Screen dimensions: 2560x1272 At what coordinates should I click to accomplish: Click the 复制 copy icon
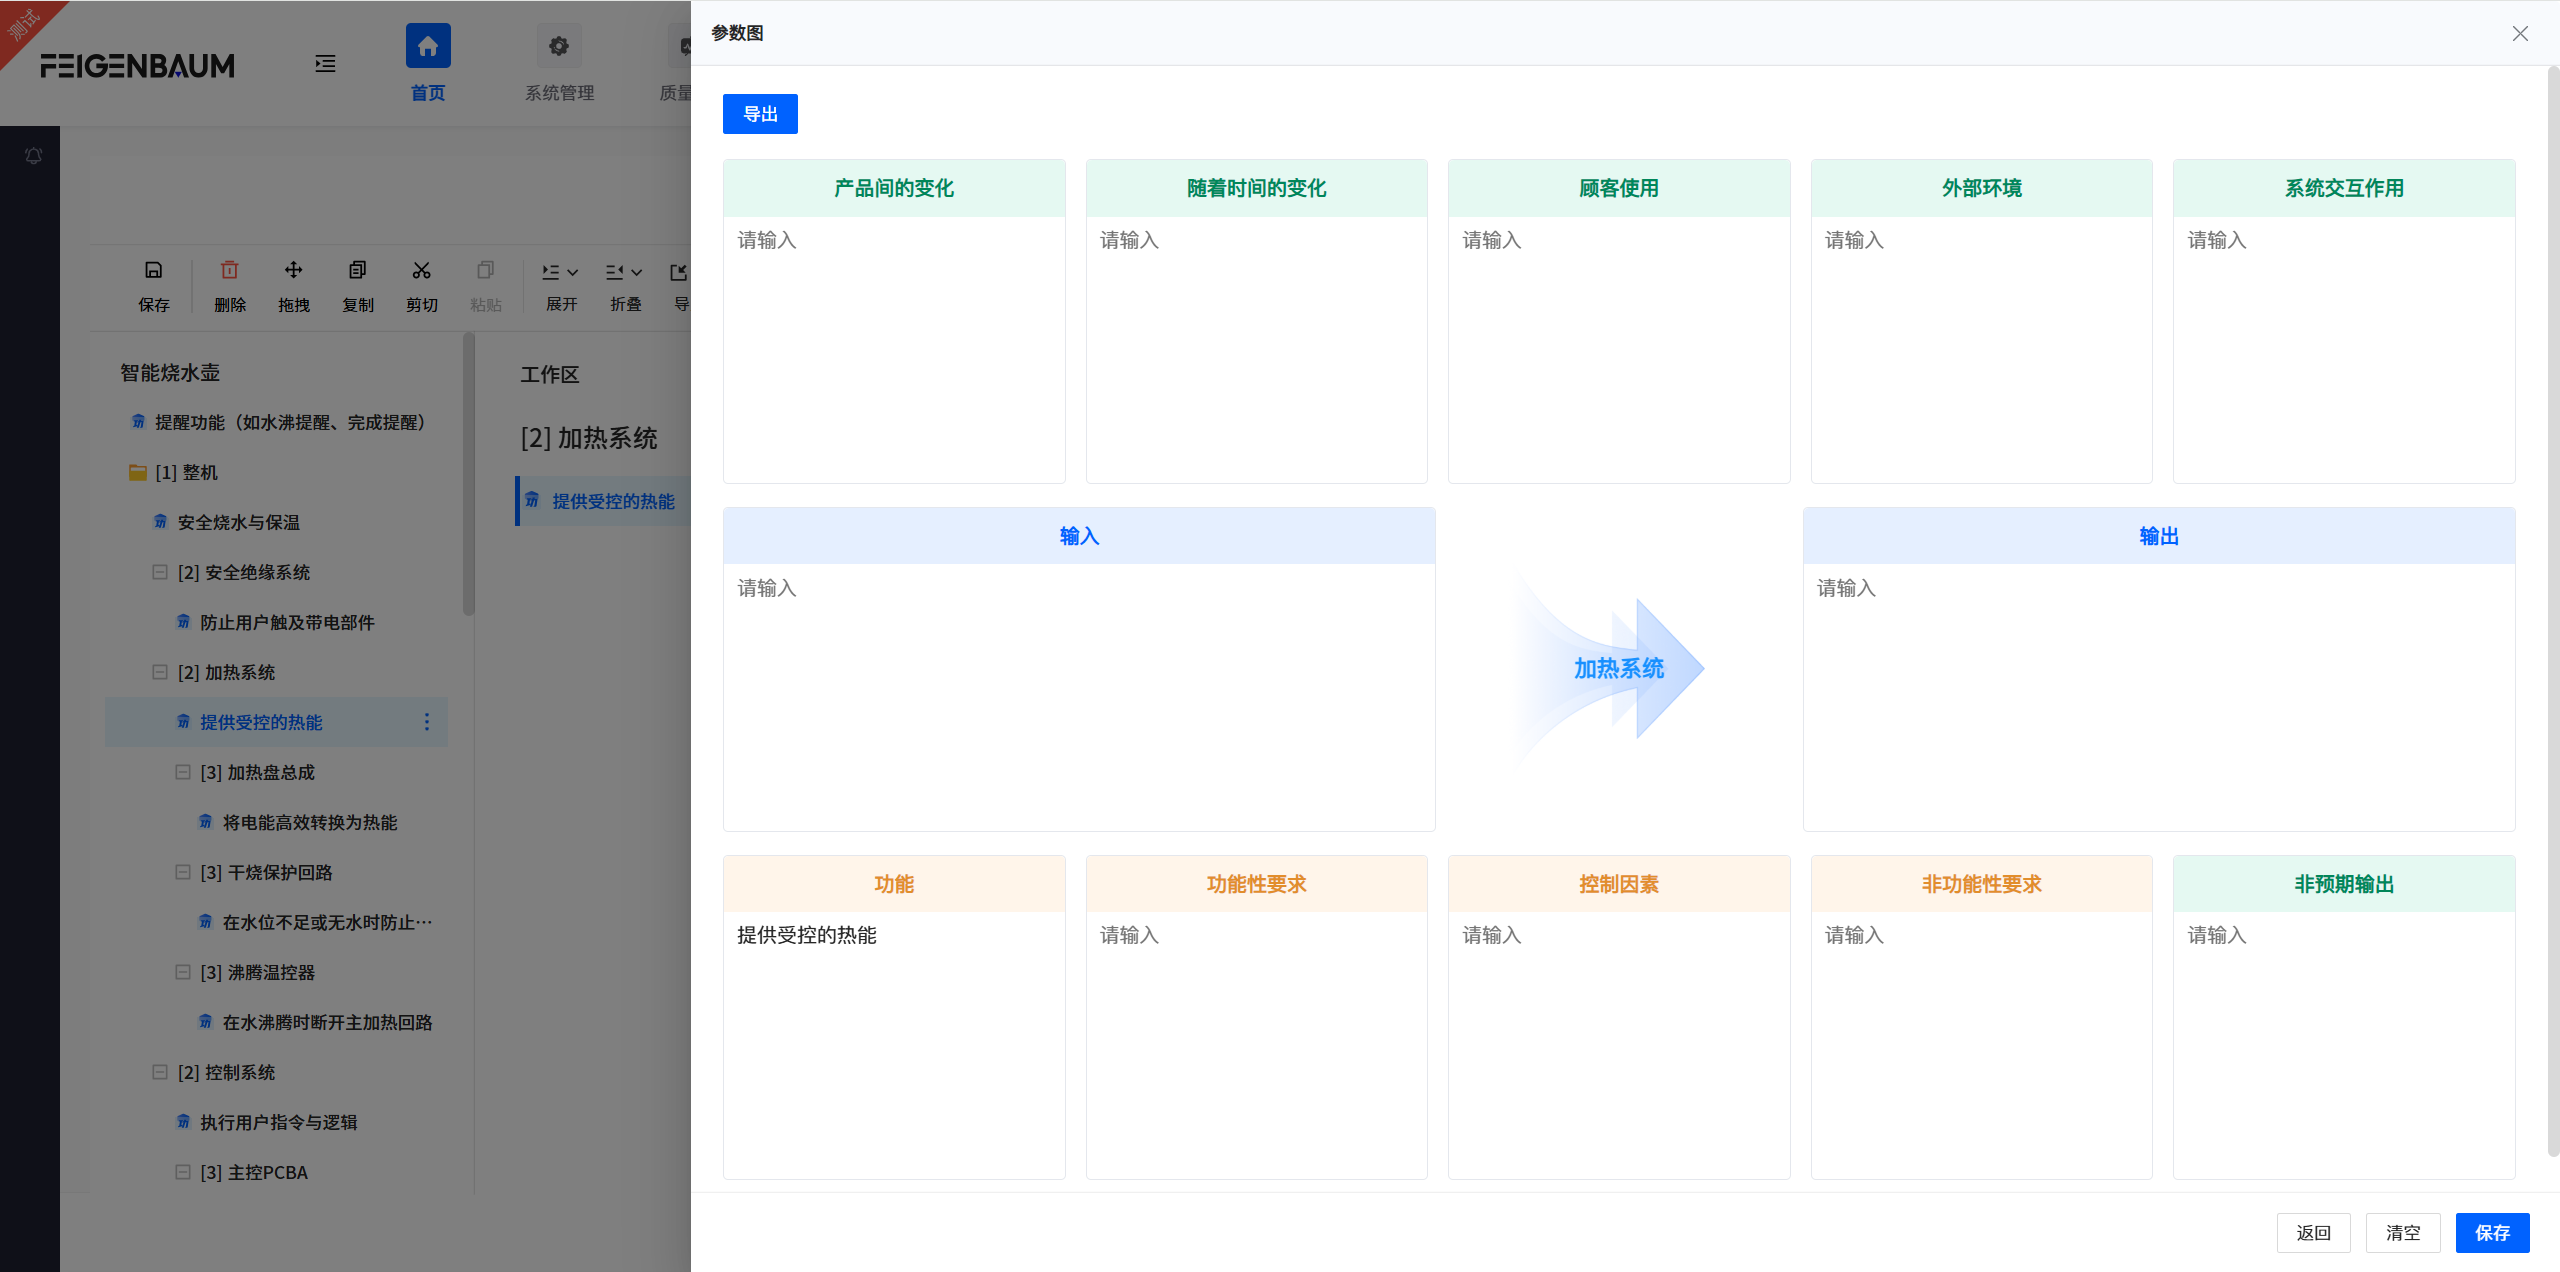[357, 270]
